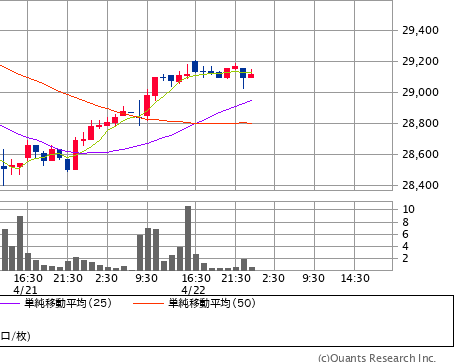This screenshot has height=362, width=456.
Task: Click the volume axis label 2
Action: [x=405, y=258]
